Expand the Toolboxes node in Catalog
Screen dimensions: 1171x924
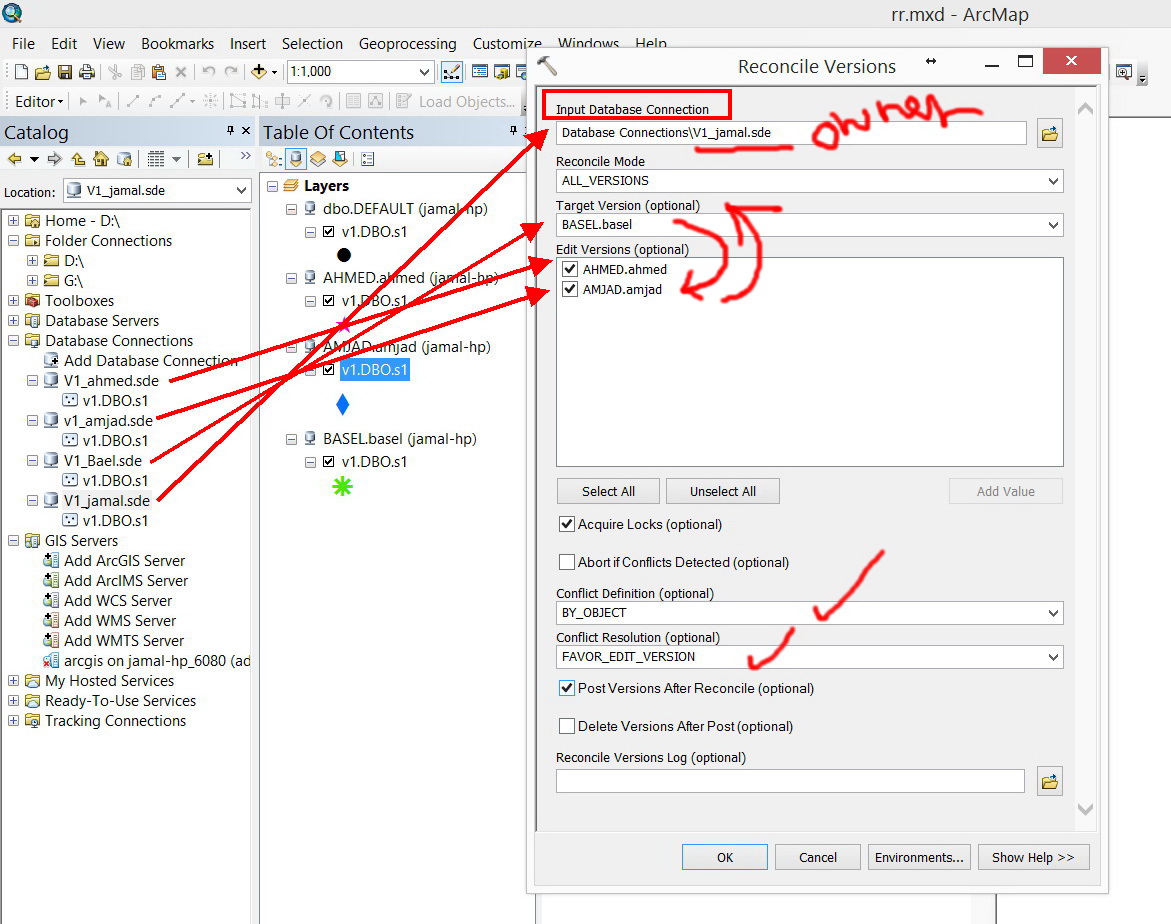coord(13,300)
